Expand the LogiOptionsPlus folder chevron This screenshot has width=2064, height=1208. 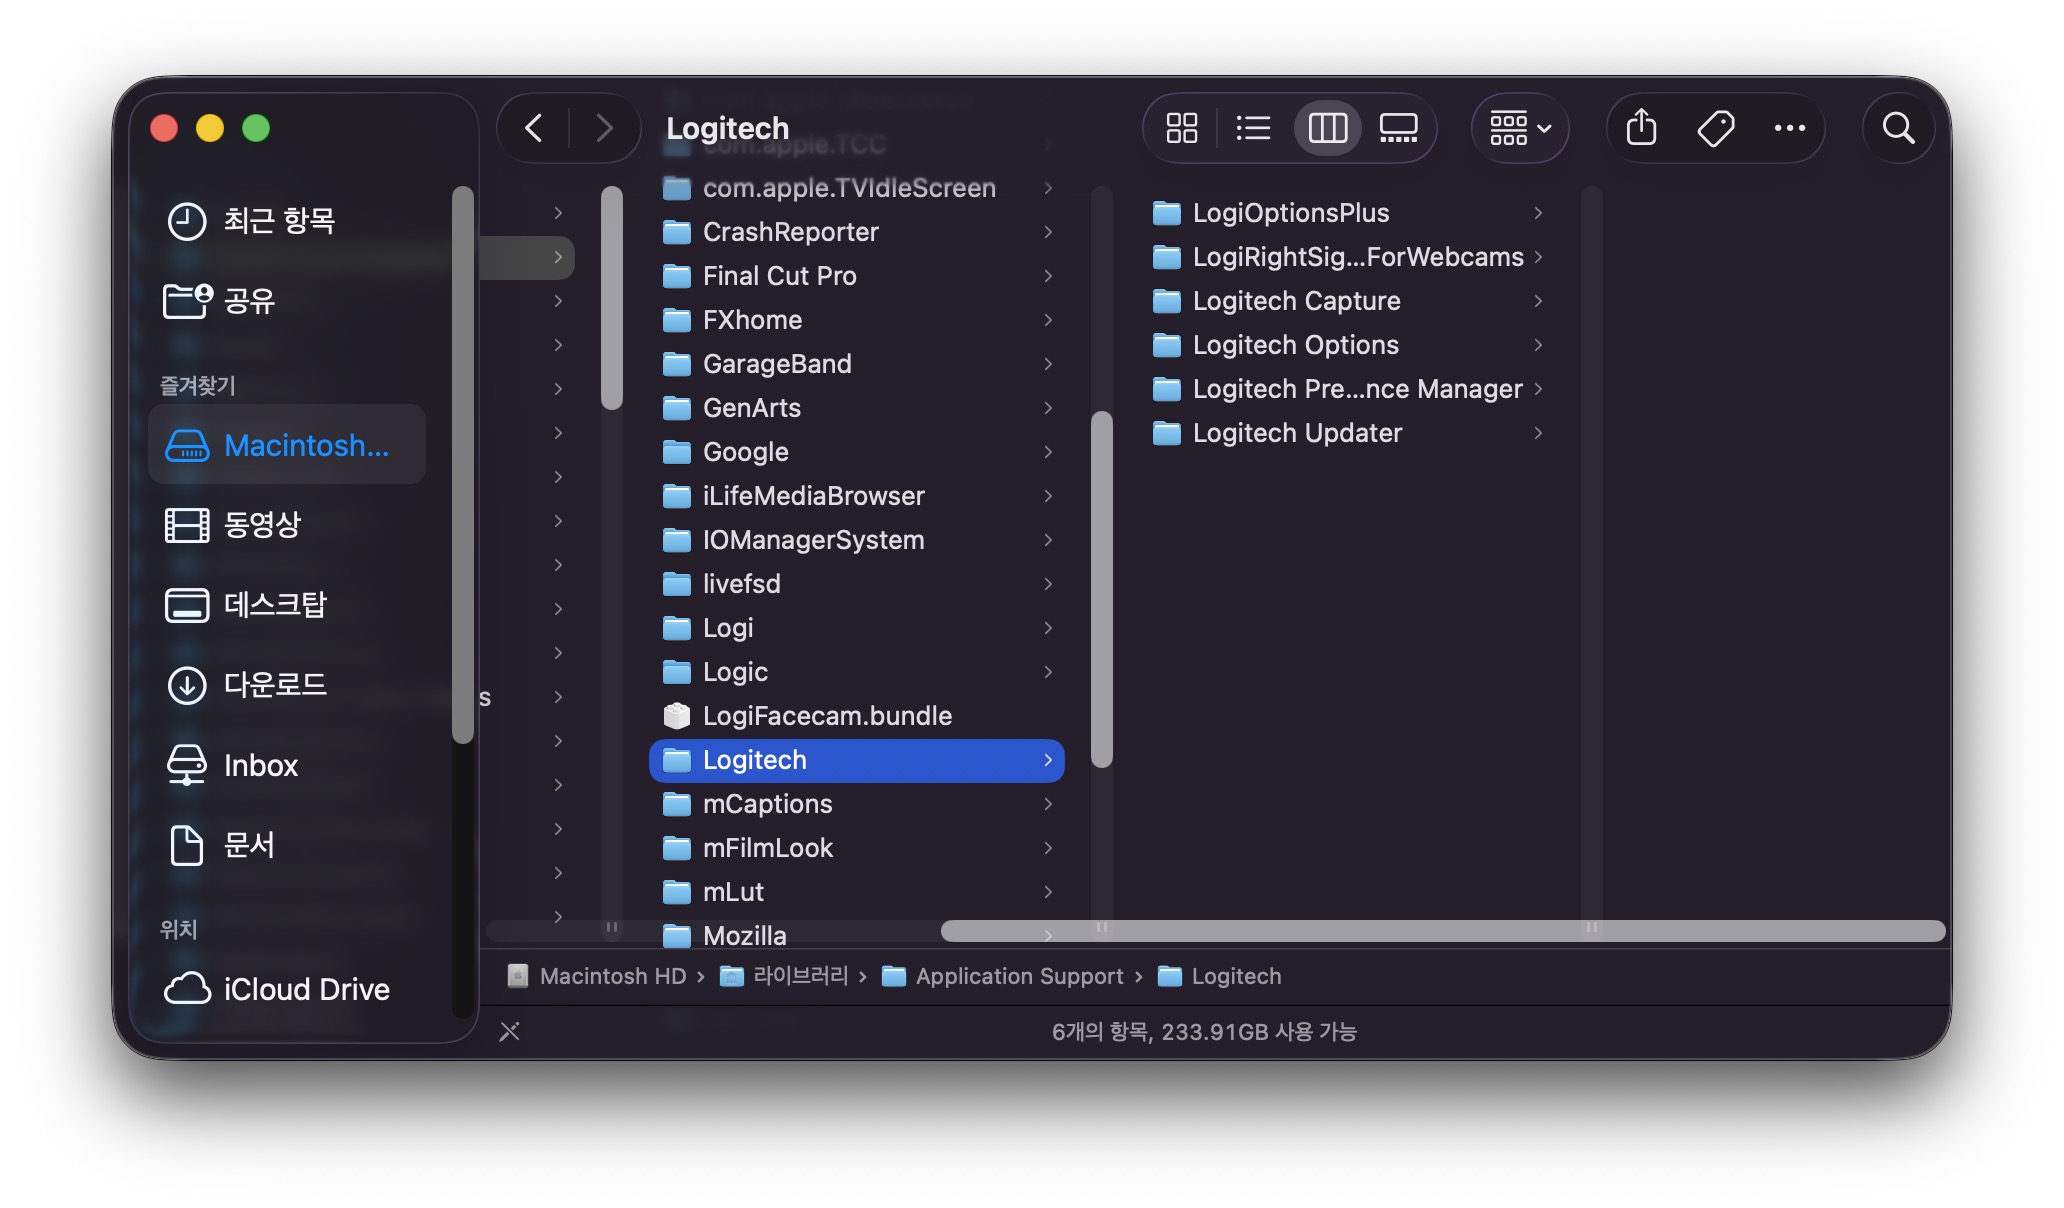tap(1538, 213)
